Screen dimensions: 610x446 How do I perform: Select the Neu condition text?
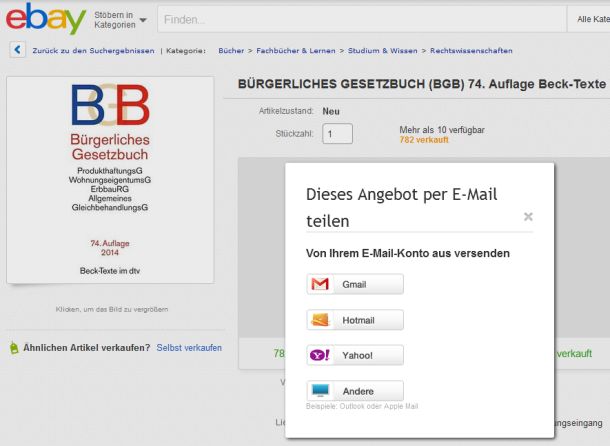pos(331,111)
